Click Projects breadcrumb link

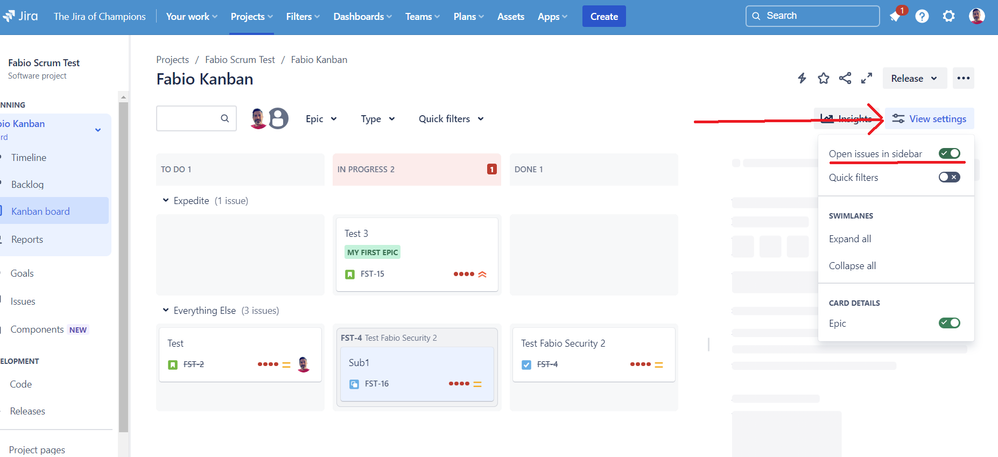pyautogui.click(x=172, y=59)
